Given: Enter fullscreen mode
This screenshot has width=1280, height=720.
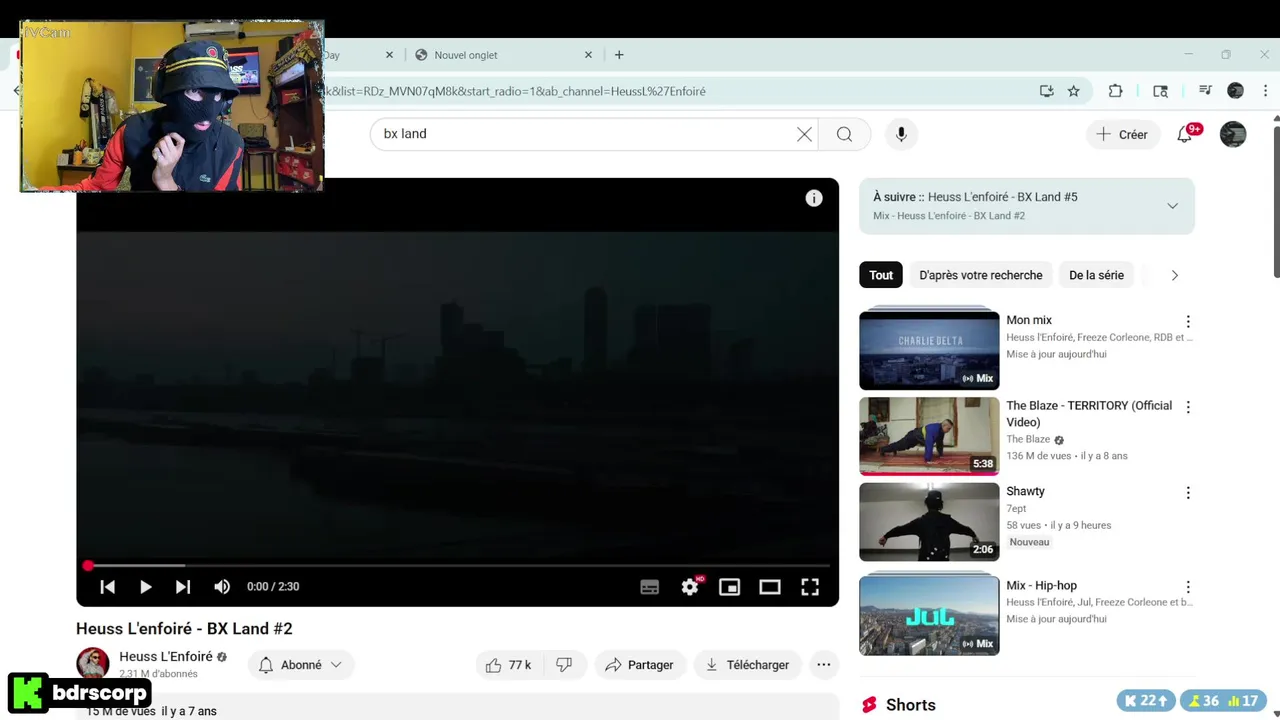Looking at the screenshot, I should click(x=810, y=587).
